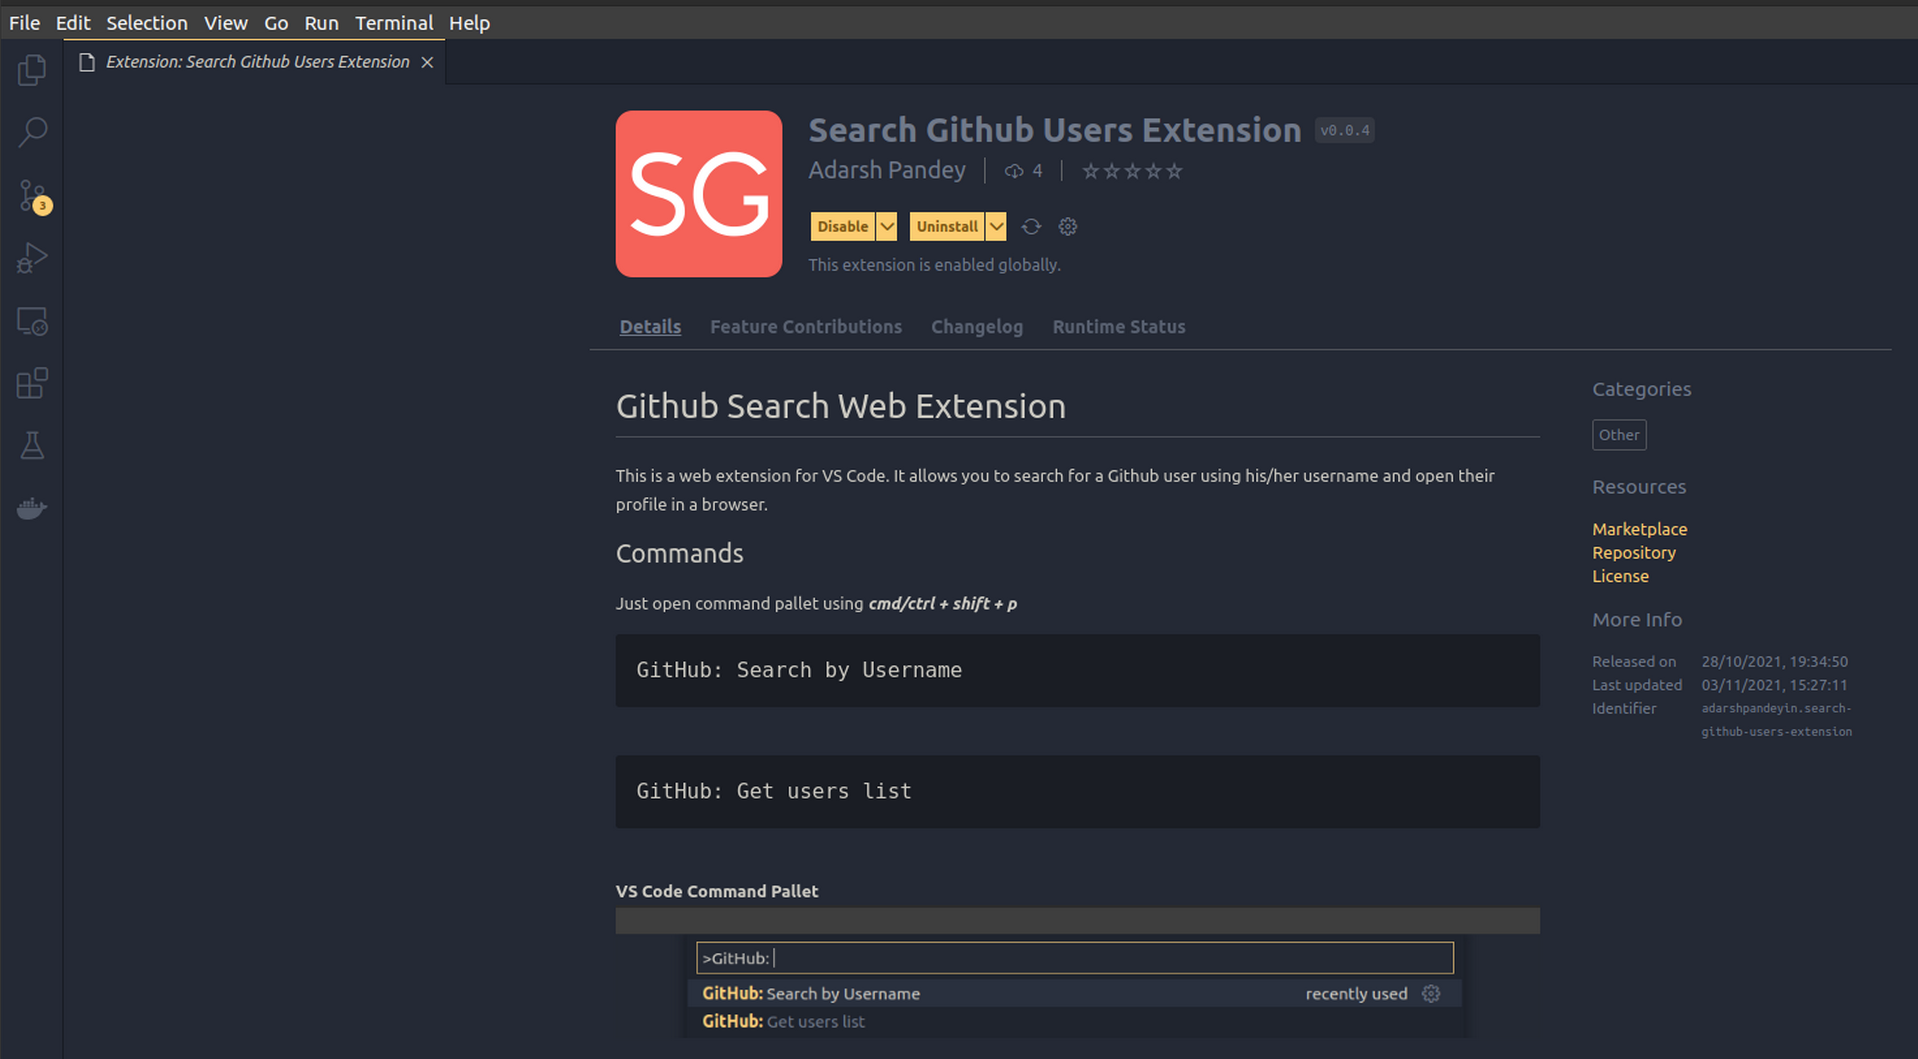Image resolution: width=1918 pixels, height=1059 pixels.
Task: Open the Run menu
Action: pyautogui.click(x=321, y=23)
